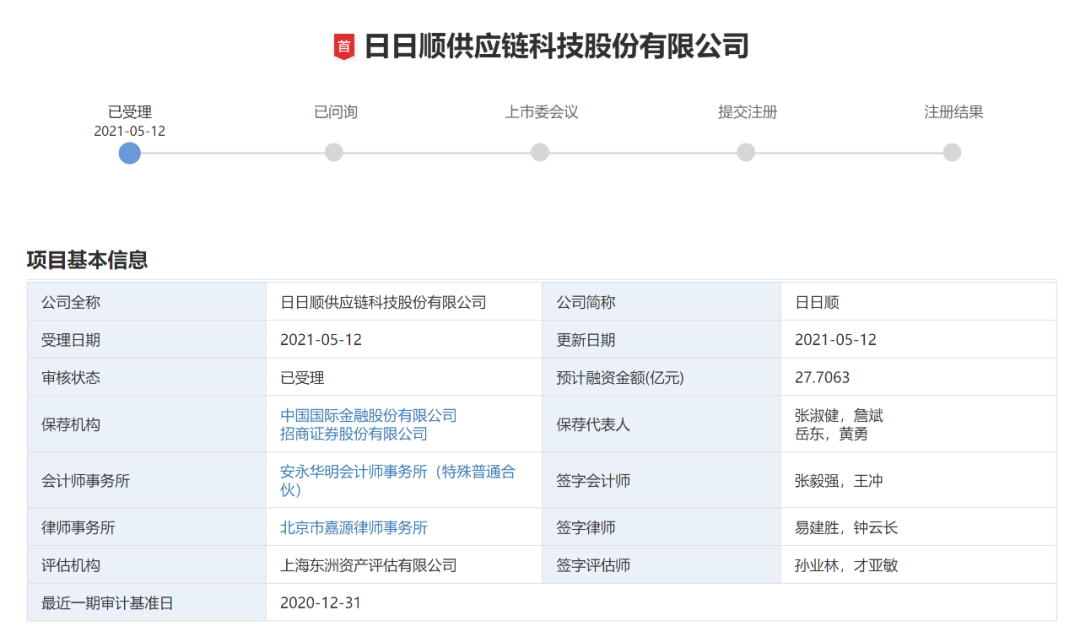1080x637 pixels.
Task: Click the 会计师事务所 label cell
Action: (147, 480)
